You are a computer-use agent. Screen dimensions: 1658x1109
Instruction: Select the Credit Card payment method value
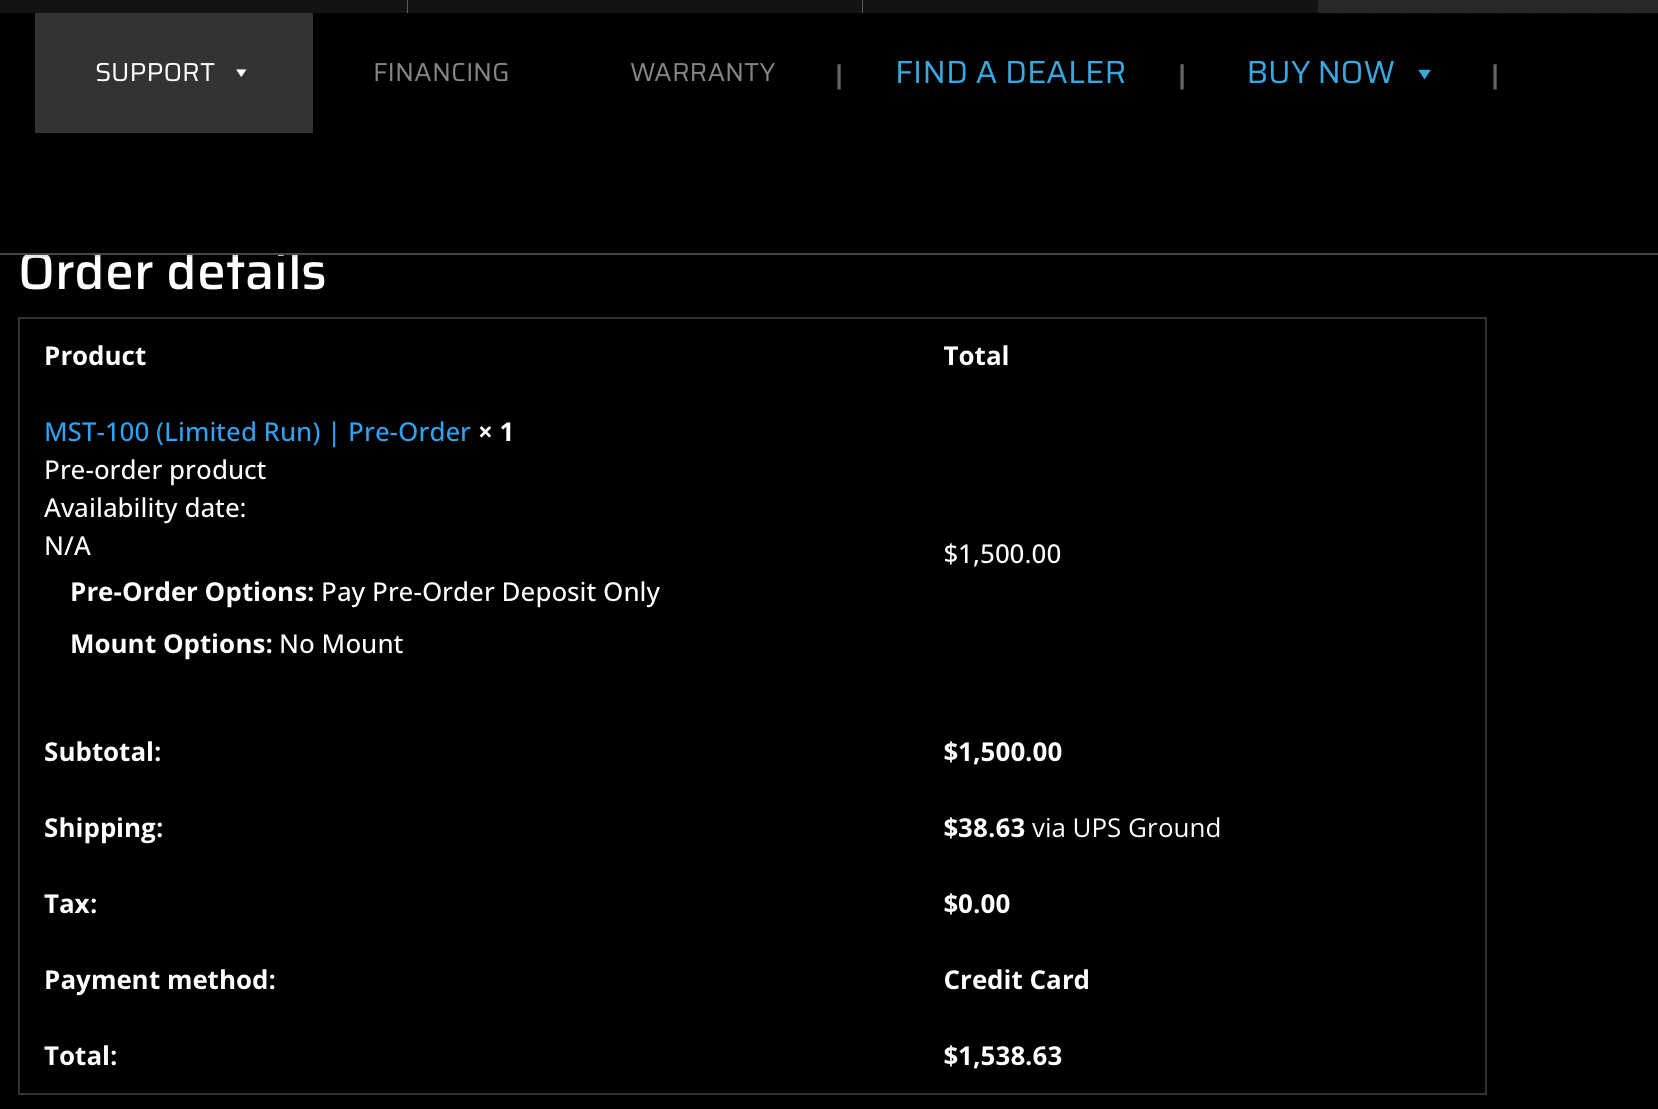point(1016,980)
